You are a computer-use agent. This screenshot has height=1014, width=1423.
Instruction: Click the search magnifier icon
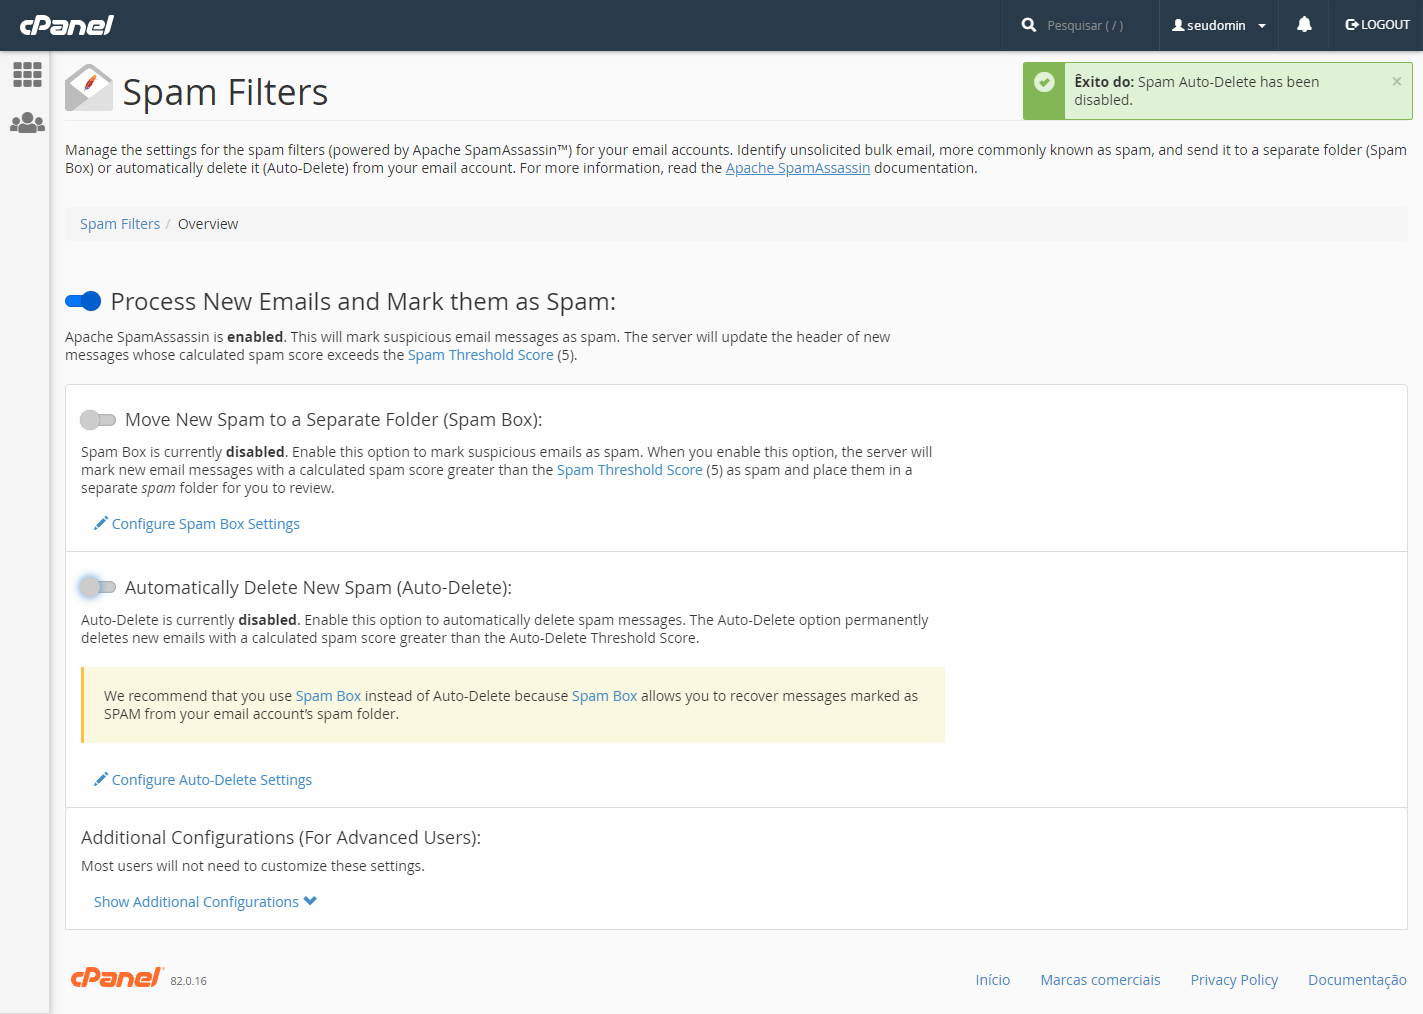(x=1028, y=25)
